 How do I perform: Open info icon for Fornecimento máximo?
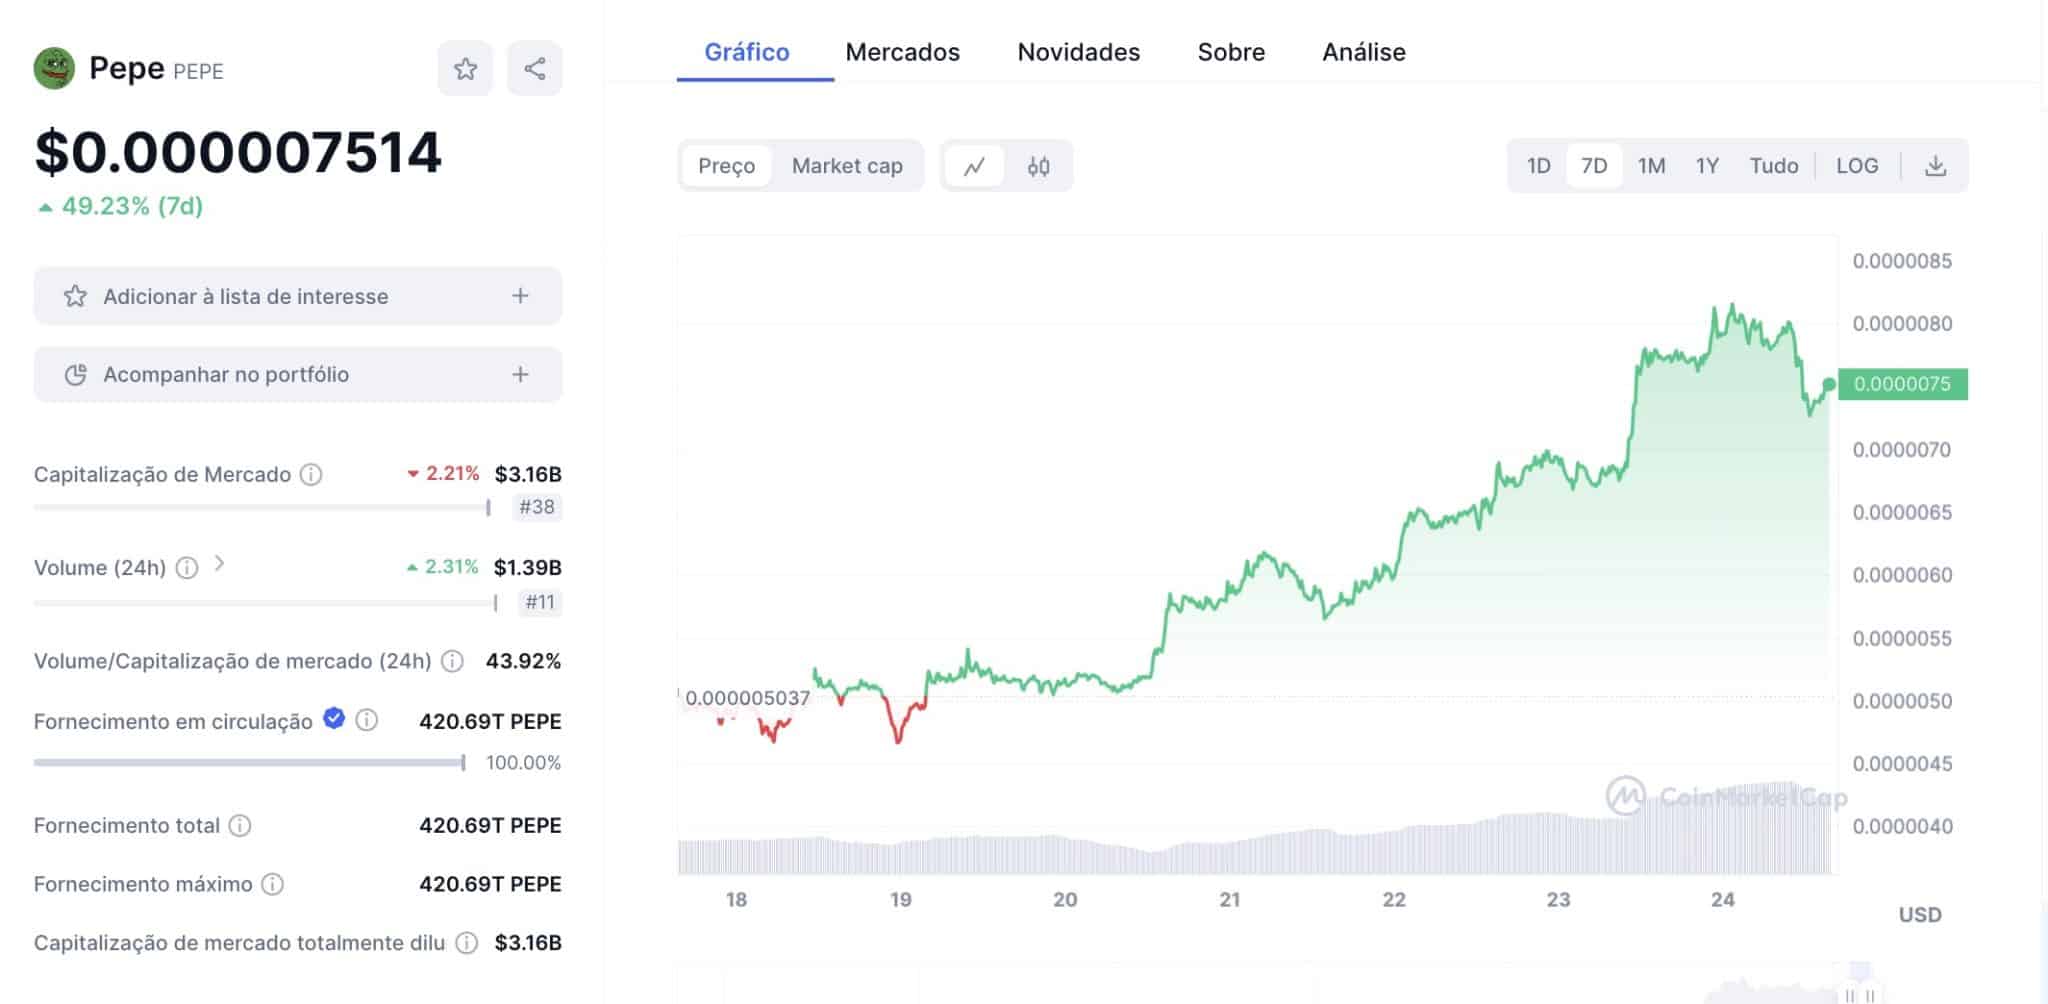coord(272,884)
